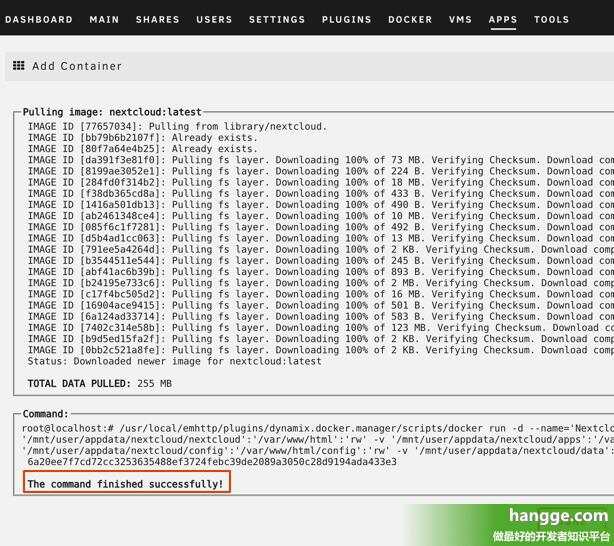614x546 pixels.
Task: Select the Apps tab
Action: 503,19
